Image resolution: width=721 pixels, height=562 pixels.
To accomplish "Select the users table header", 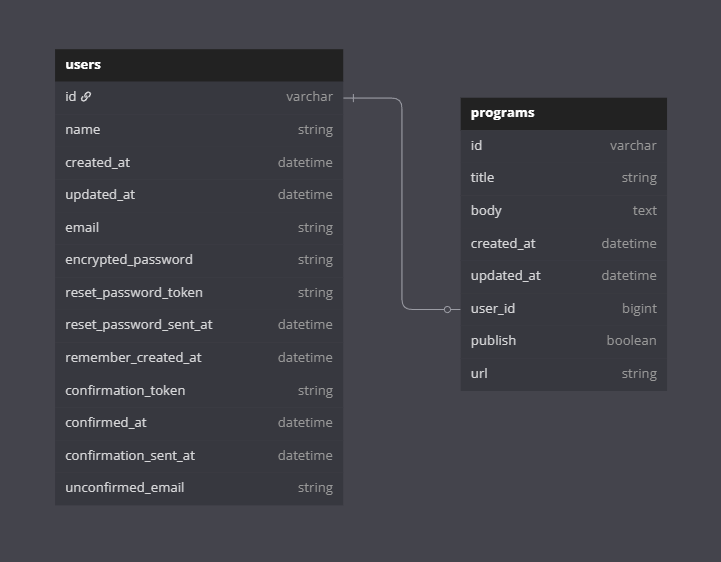I will point(198,65).
